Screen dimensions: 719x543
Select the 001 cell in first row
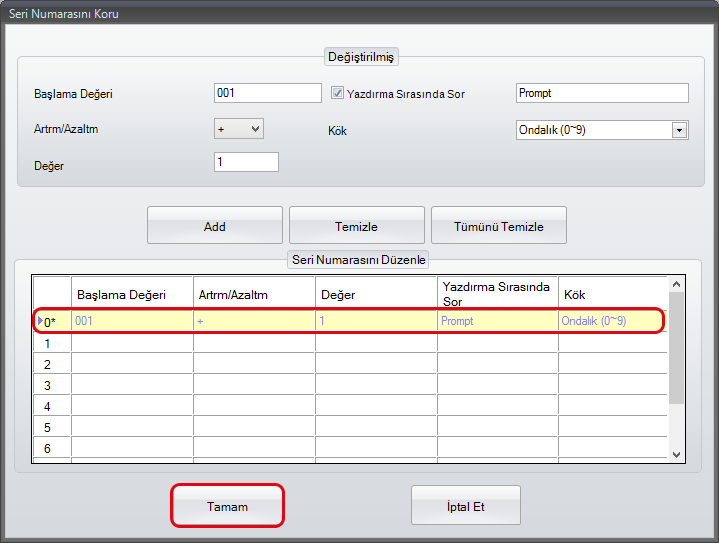click(x=132, y=321)
